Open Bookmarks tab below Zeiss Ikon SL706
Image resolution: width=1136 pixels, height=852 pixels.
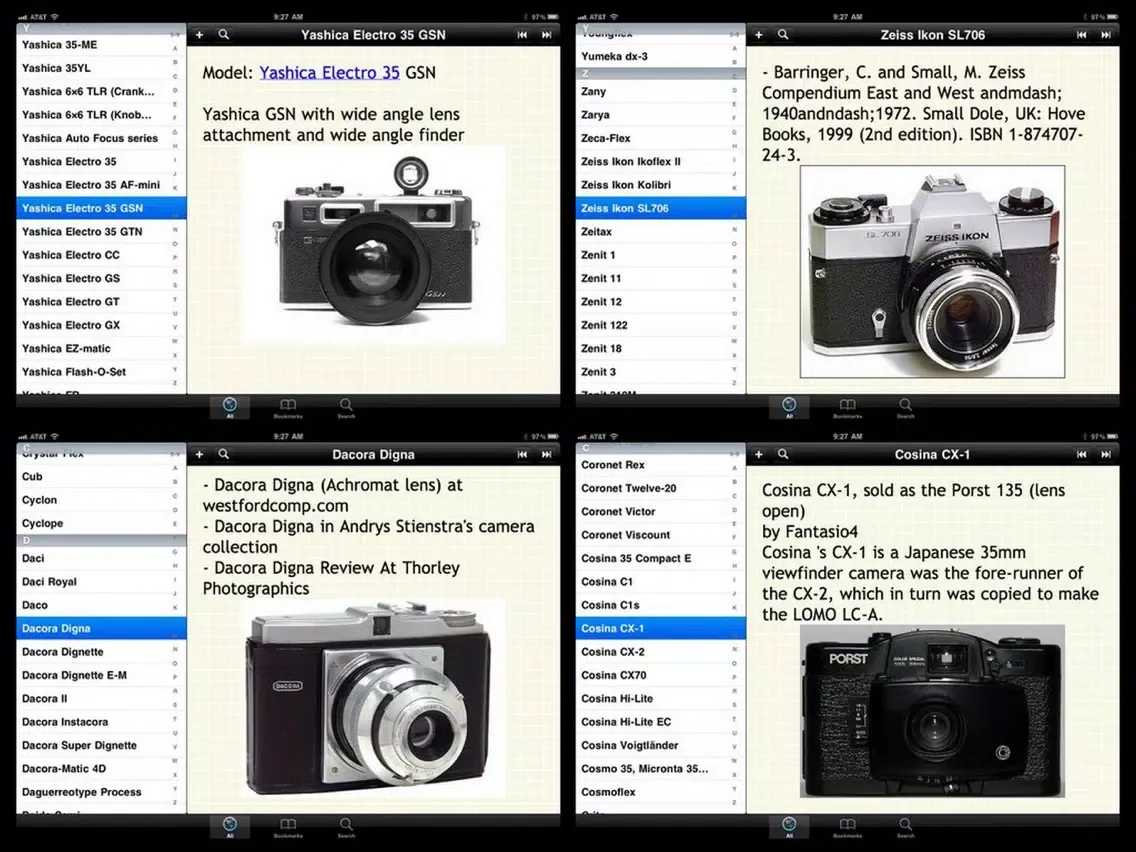[x=847, y=407]
